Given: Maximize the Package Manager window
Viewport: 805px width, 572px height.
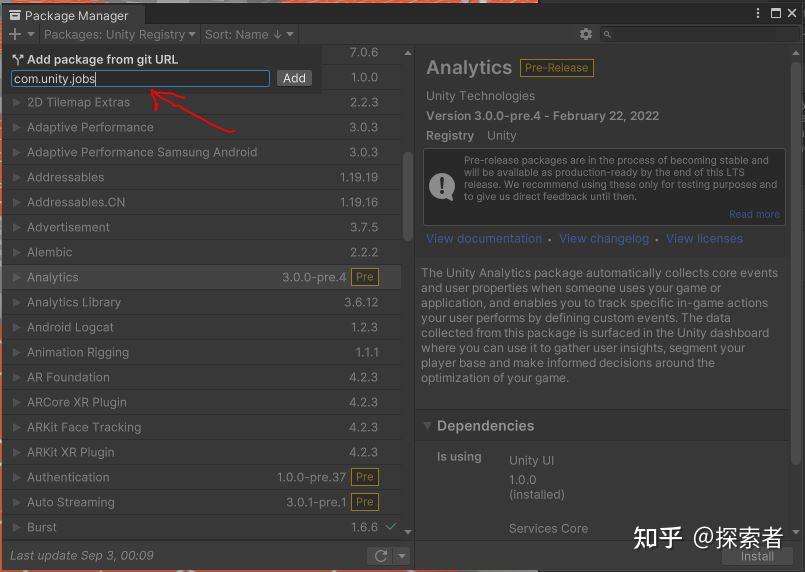Looking at the screenshot, I should (776, 13).
